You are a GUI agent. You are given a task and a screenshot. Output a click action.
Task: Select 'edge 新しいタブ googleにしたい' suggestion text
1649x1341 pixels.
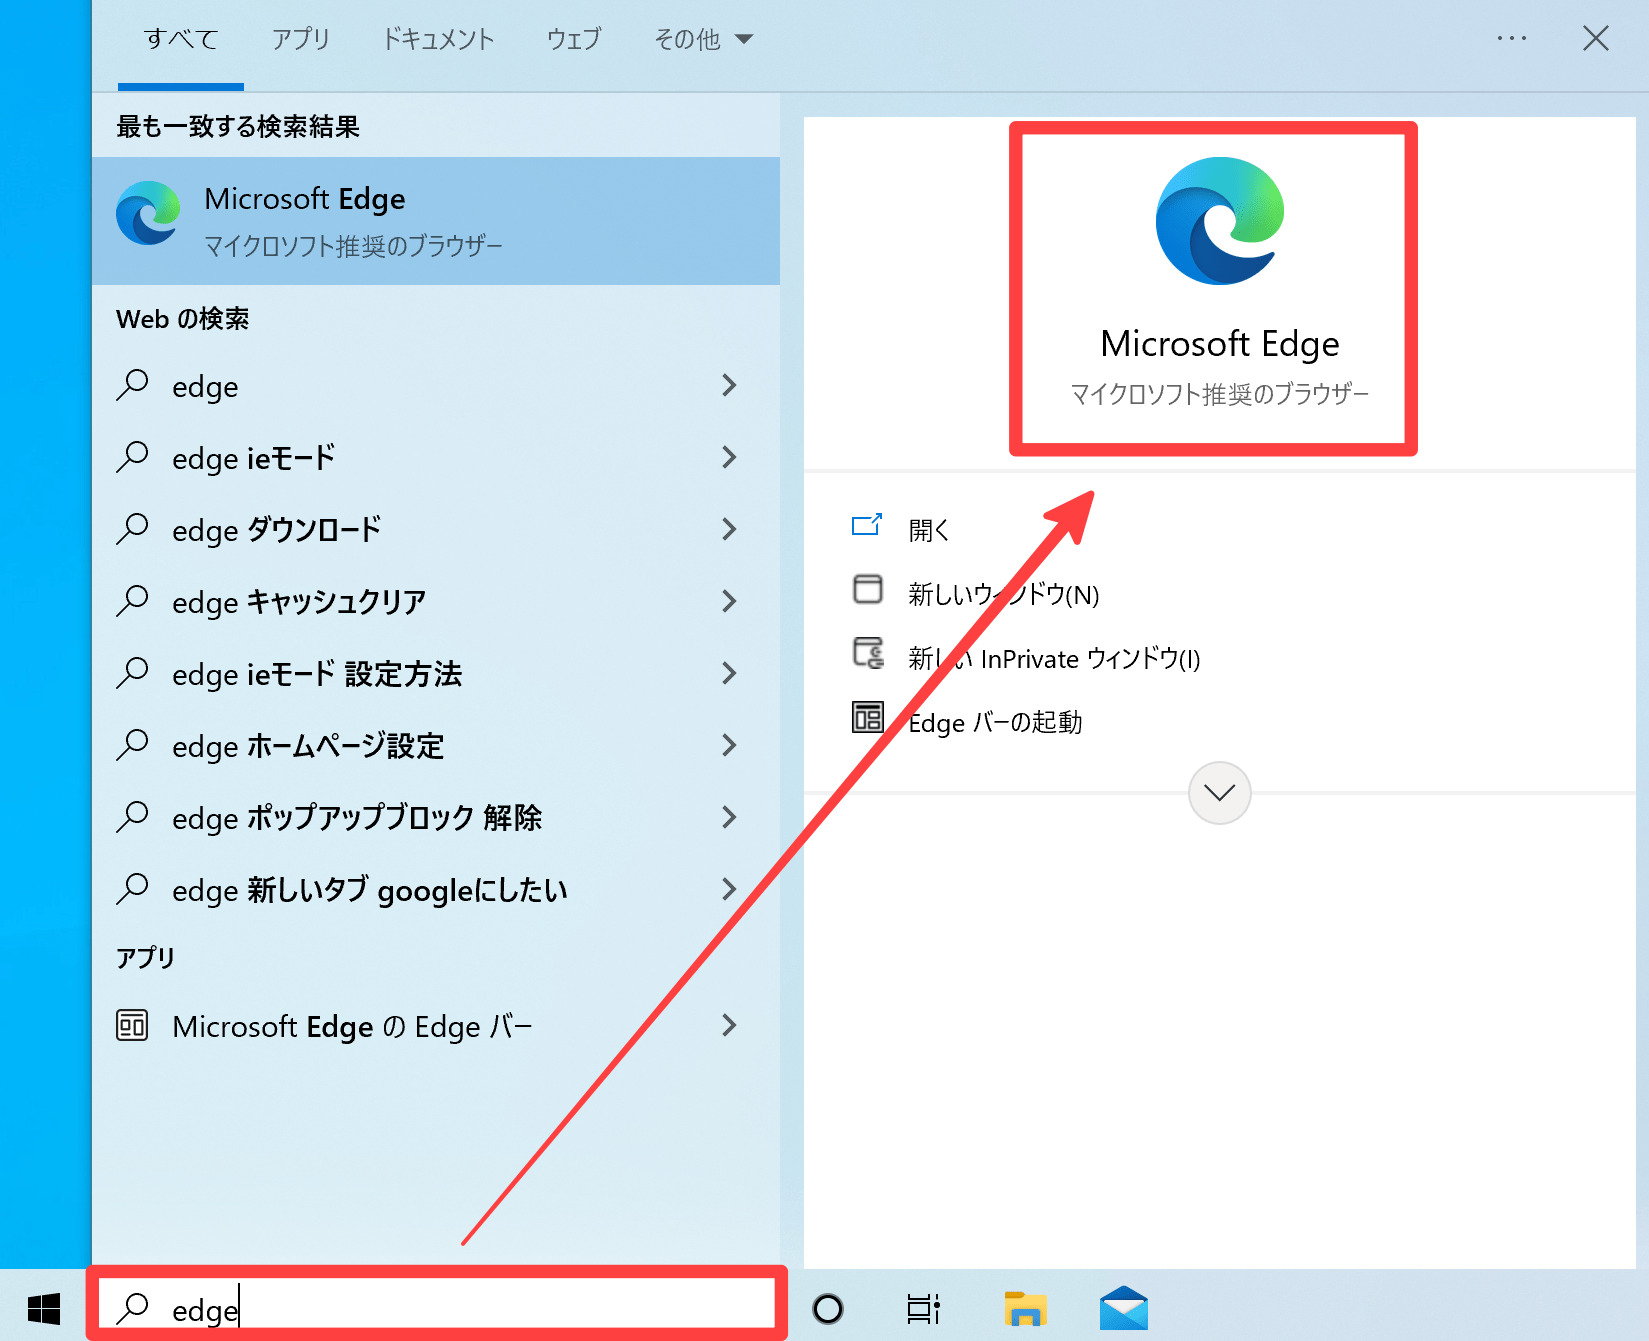[370, 889]
